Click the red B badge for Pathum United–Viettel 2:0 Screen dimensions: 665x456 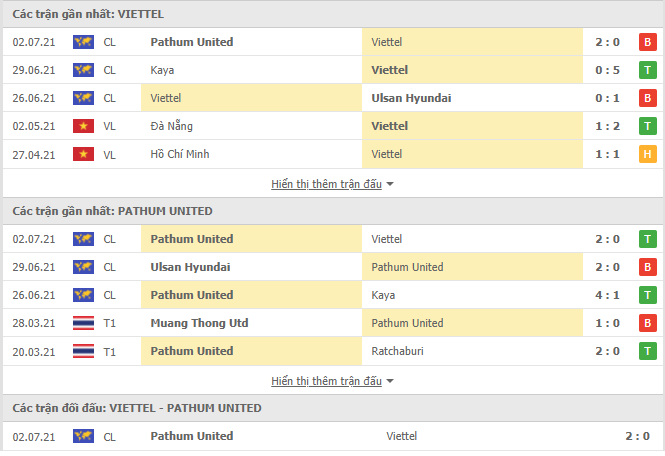tap(648, 42)
